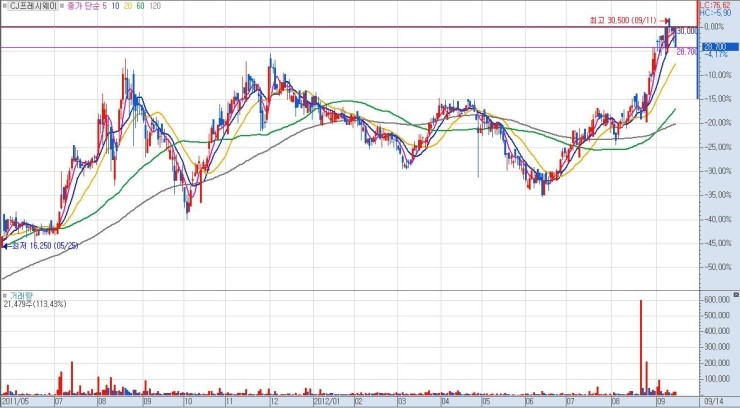Select the tallest red volume bar

coord(640,345)
